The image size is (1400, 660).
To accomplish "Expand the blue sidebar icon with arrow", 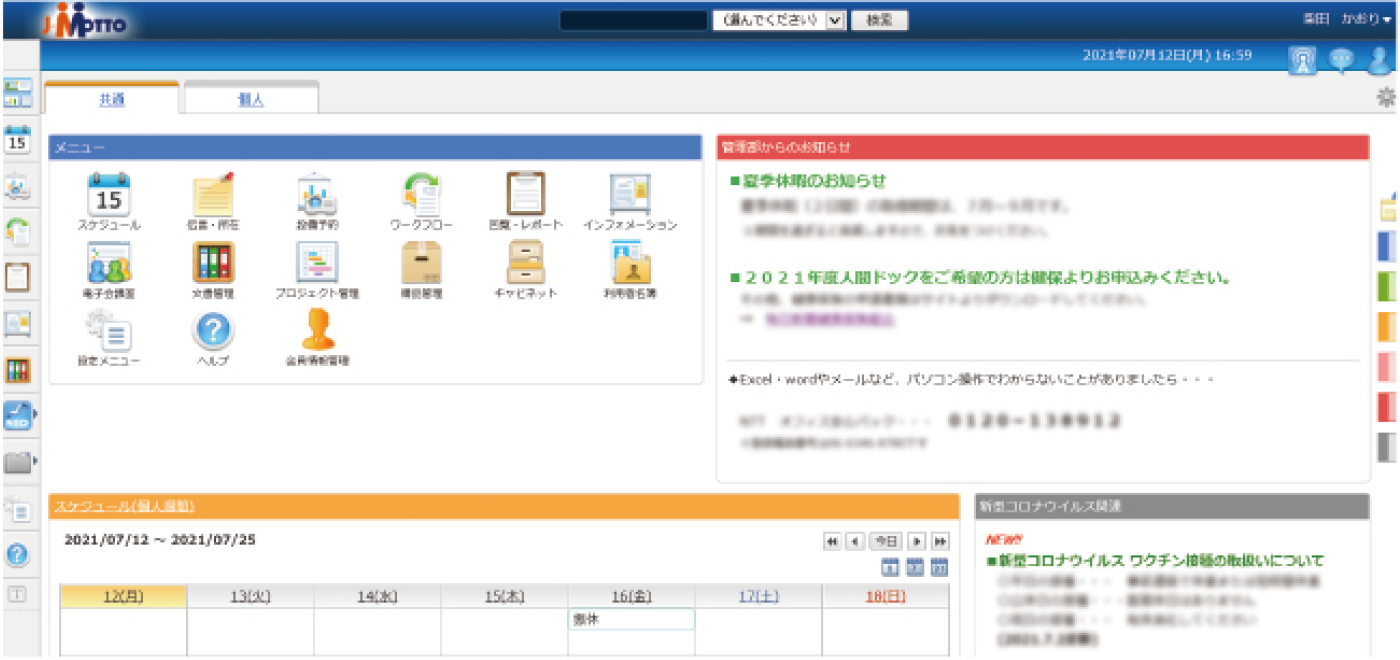I will 20,415.
